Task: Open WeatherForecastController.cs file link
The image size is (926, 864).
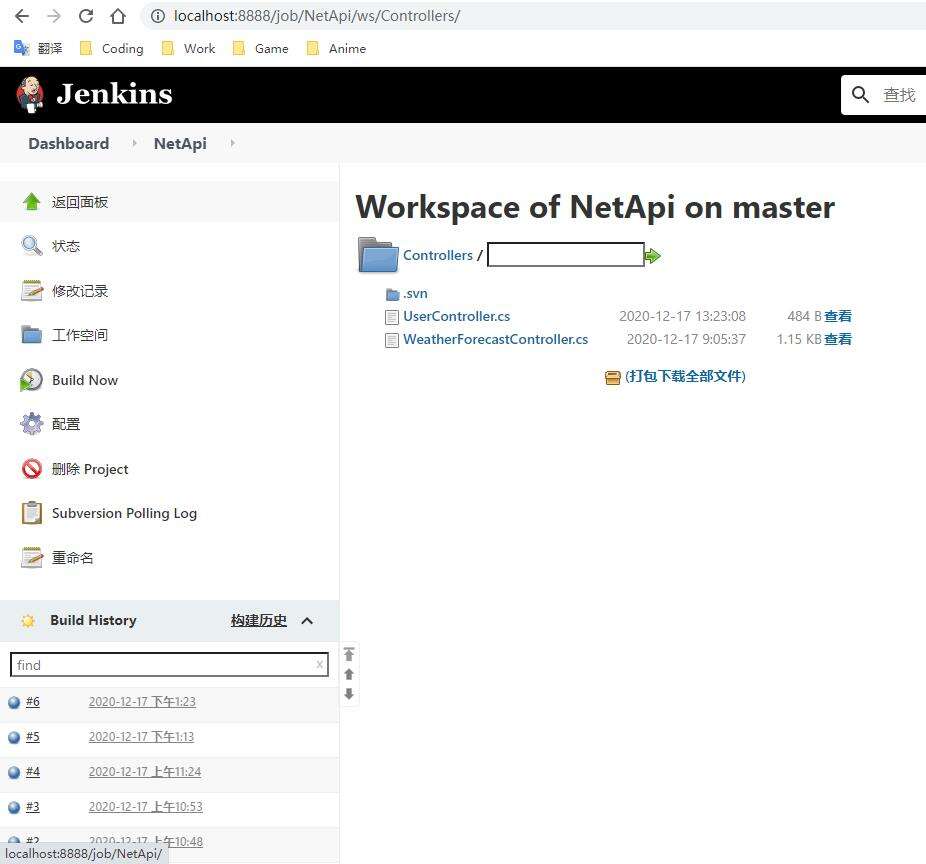Action: point(495,340)
